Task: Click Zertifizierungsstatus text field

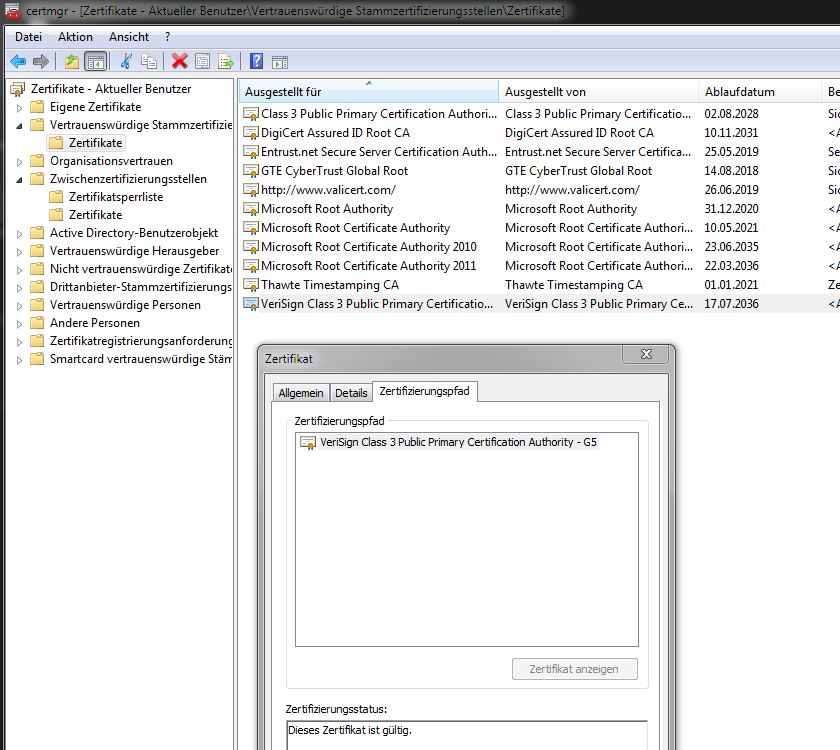Action: [x=467, y=735]
